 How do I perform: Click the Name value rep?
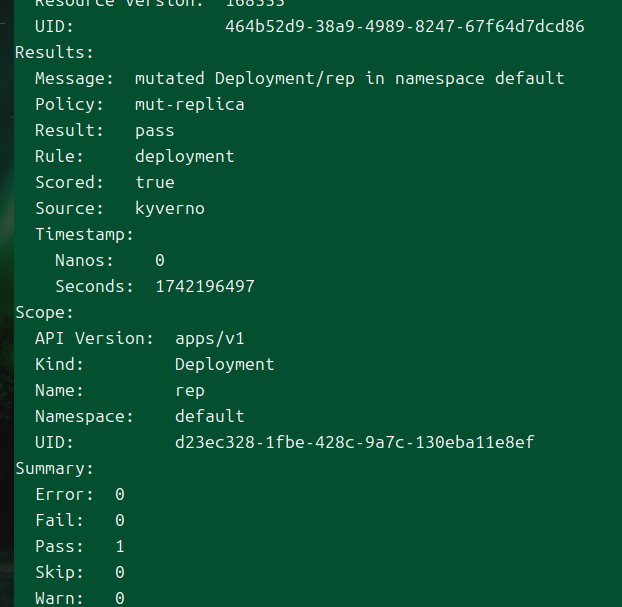(x=190, y=391)
